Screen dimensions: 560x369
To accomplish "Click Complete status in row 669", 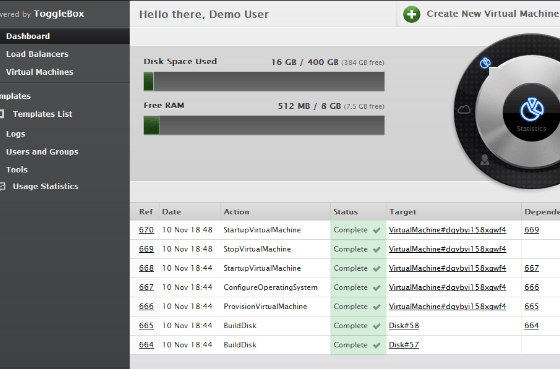I will tap(350, 249).
